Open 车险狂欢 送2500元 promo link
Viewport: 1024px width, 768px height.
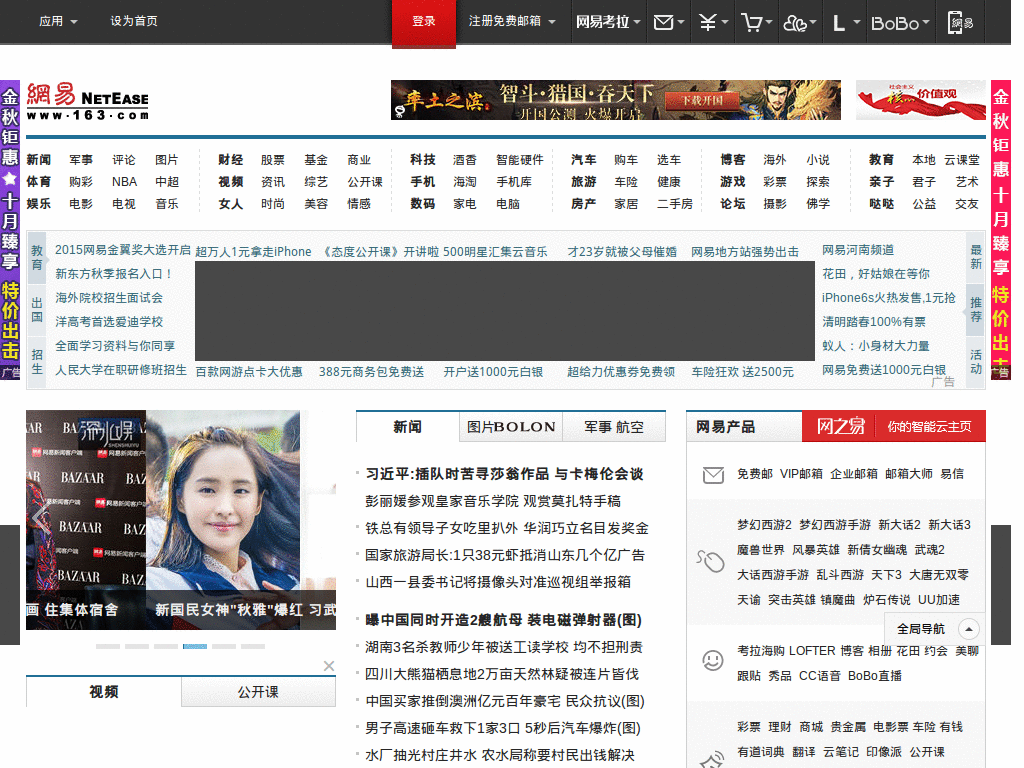click(x=743, y=372)
